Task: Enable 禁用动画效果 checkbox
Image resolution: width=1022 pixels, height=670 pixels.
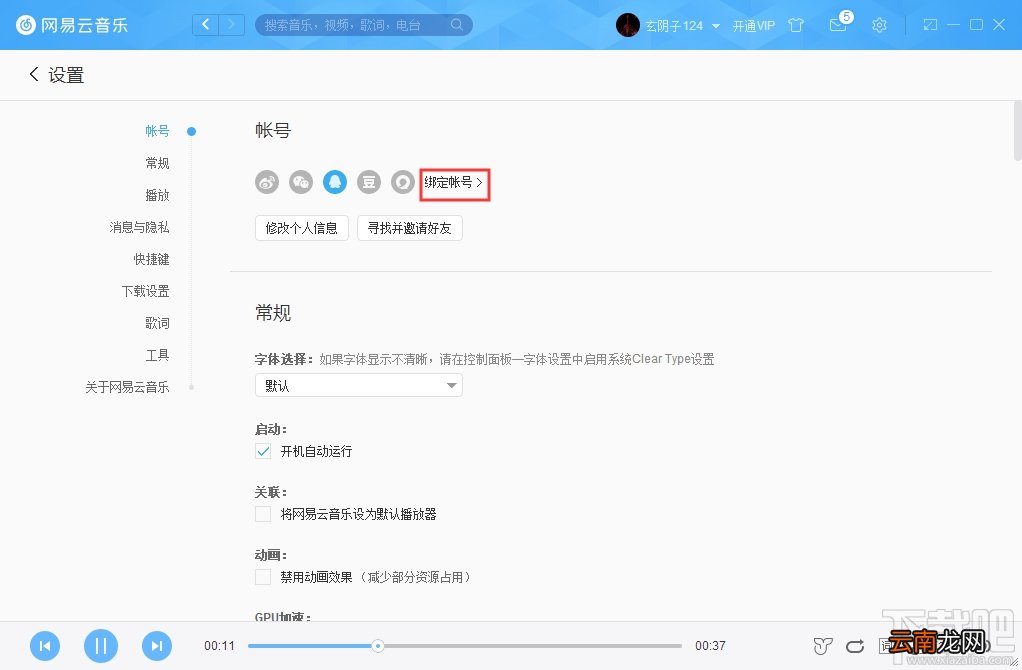Action: point(263,577)
